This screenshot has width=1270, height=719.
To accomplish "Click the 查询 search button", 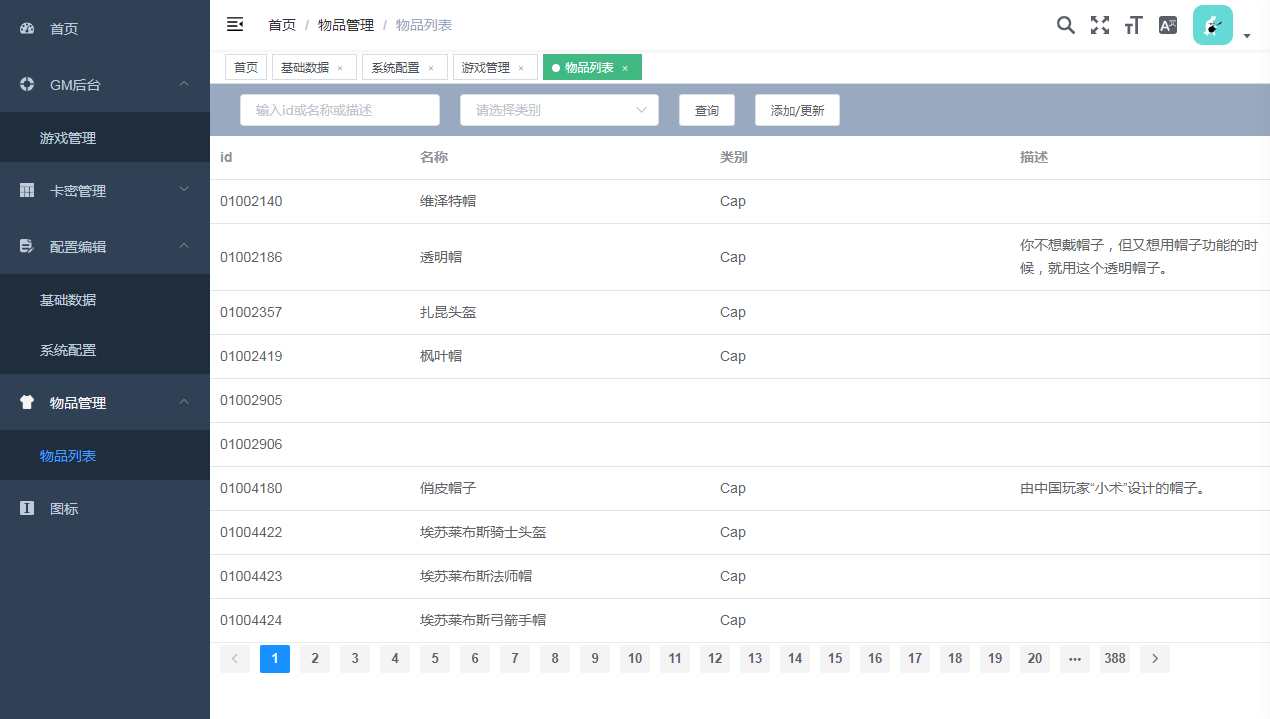I will pyautogui.click(x=706, y=110).
